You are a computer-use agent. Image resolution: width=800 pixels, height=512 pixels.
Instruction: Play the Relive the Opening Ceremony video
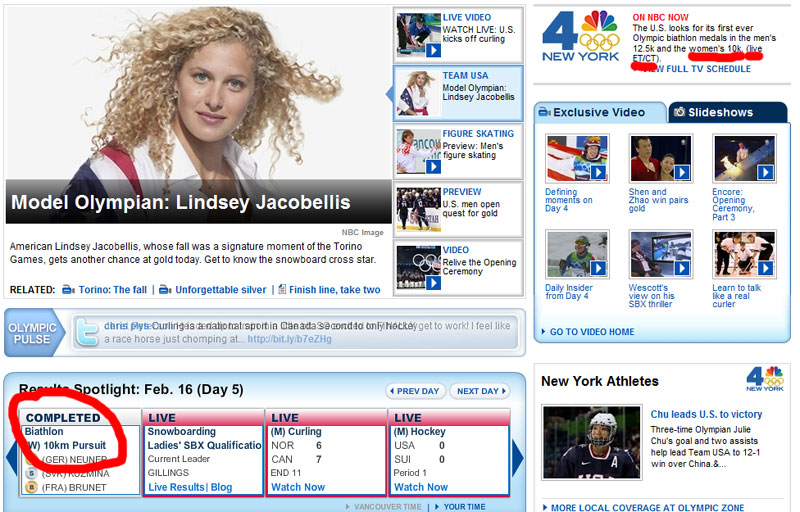[418, 267]
